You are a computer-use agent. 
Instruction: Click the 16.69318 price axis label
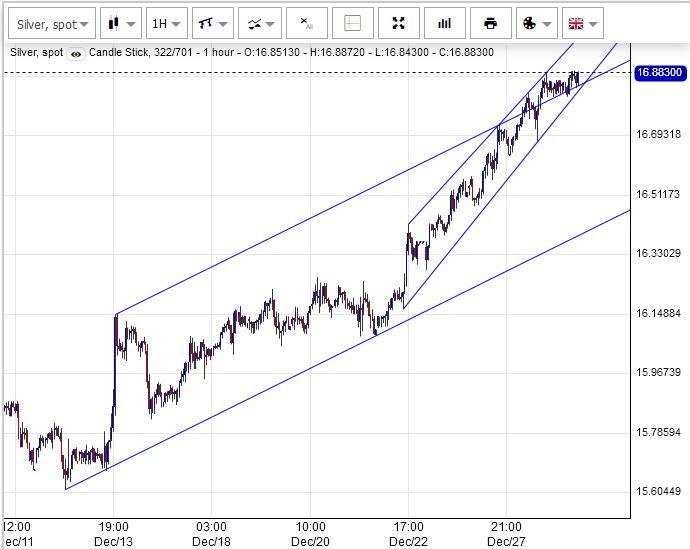point(658,134)
